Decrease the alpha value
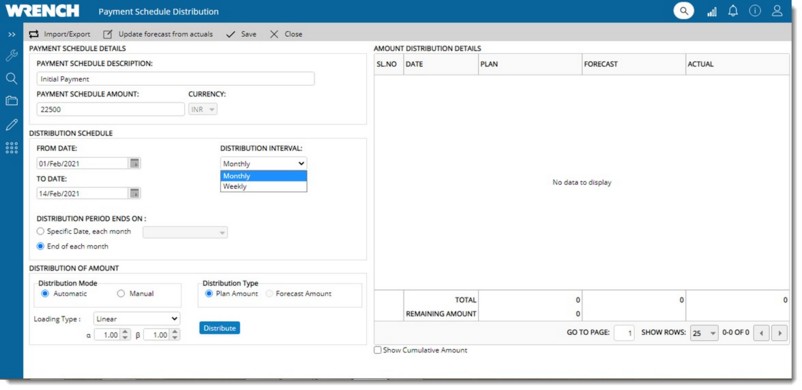Screen dimensions: 802x390 [126, 338]
